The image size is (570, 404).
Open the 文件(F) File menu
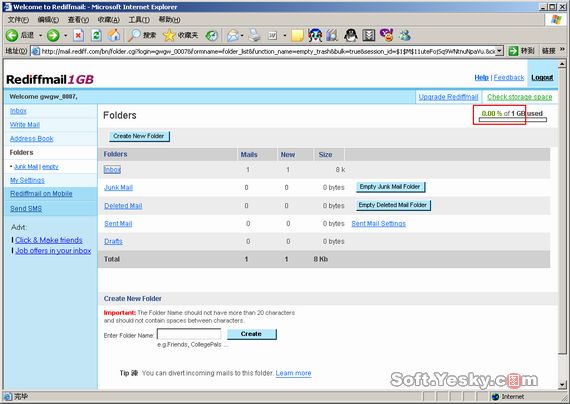pyautogui.click(x=18, y=20)
